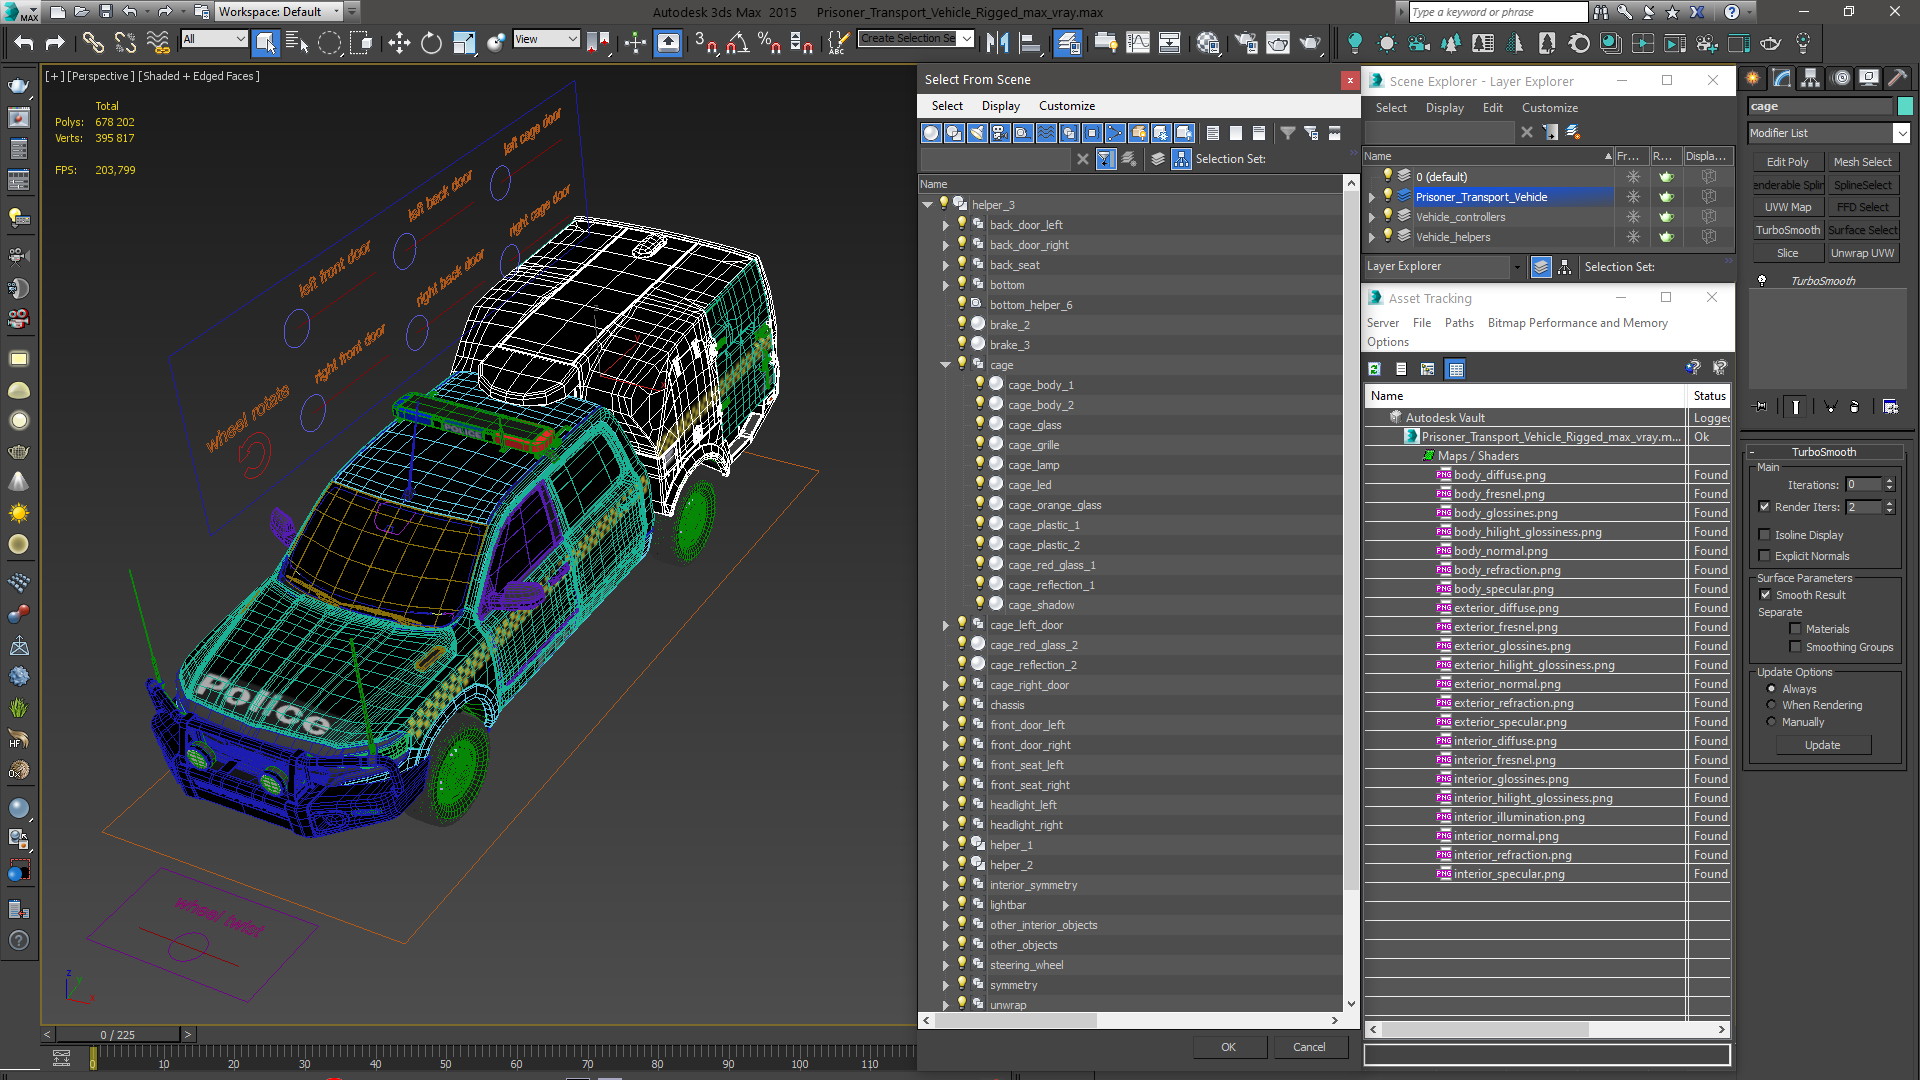Open Paths menu in Asset Tracking
The width and height of the screenshot is (1920, 1080).
click(1459, 323)
